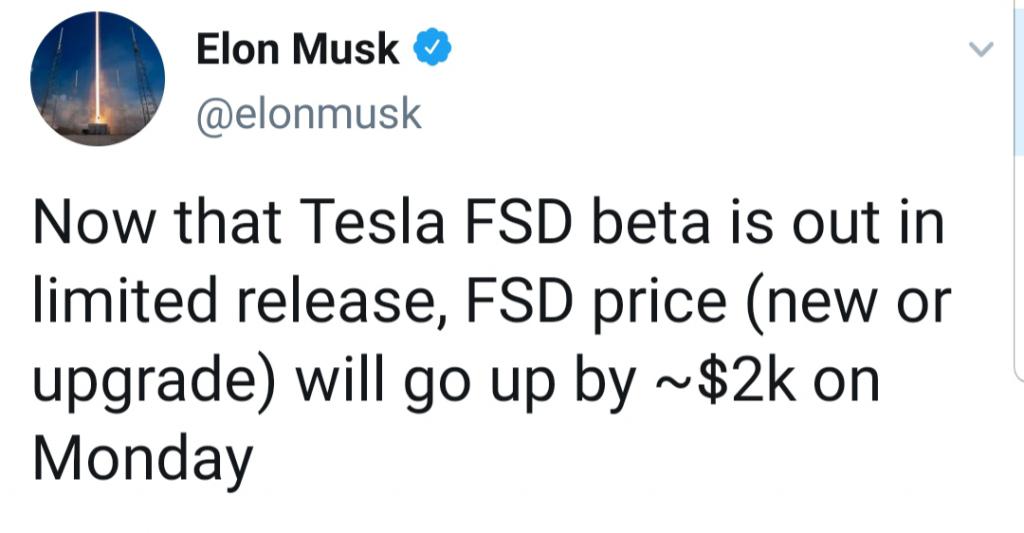This screenshot has height=533, width=1024.
Task: Click the word "upgrade)" in the tweet
Action: point(155,385)
